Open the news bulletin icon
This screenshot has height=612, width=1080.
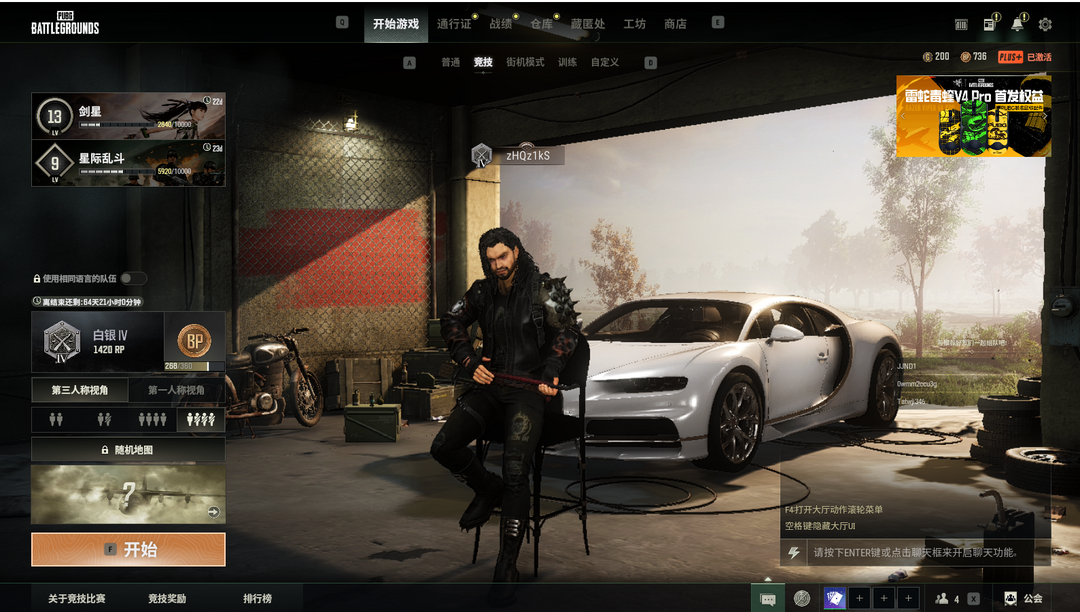pyautogui.click(x=989, y=24)
